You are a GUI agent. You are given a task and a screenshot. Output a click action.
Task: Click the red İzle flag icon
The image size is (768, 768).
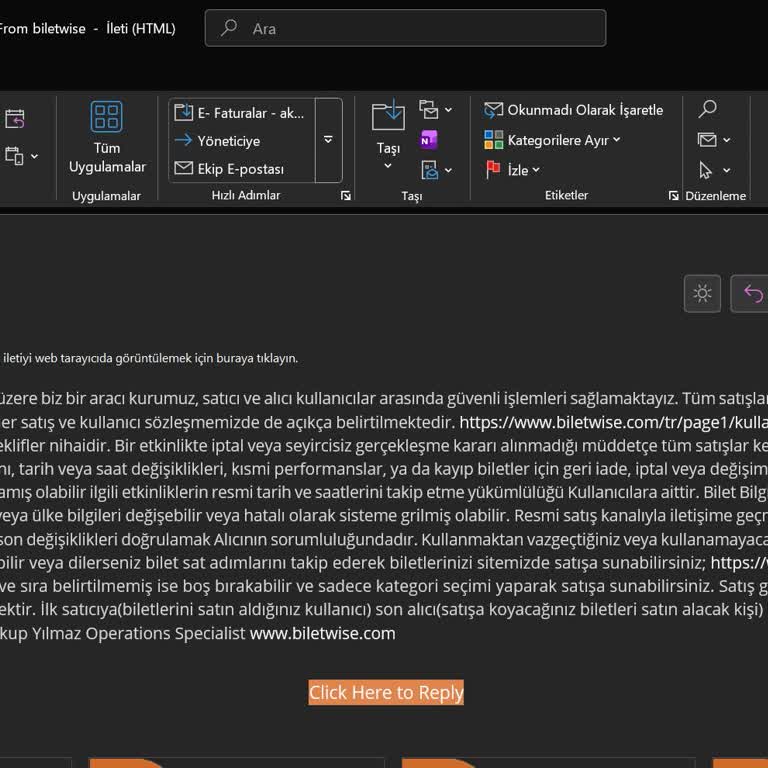coord(493,170)
